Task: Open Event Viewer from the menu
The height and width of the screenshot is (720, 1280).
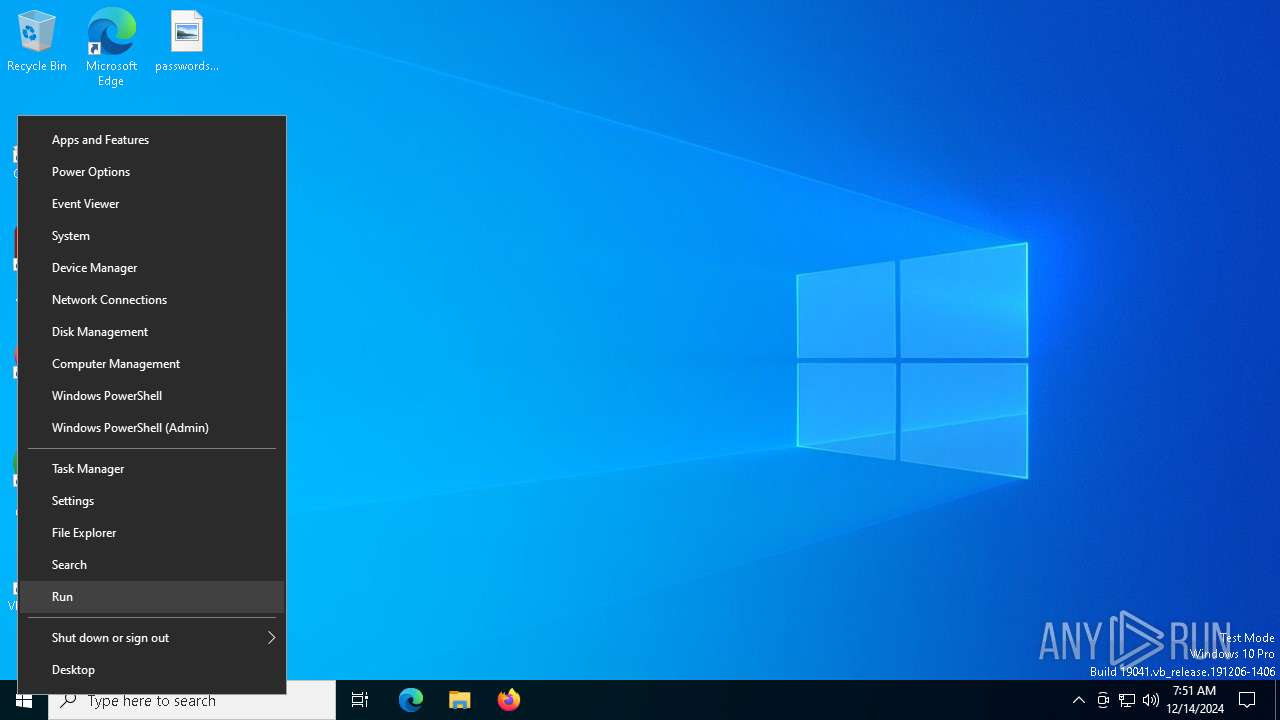Action: coord(152,204)
